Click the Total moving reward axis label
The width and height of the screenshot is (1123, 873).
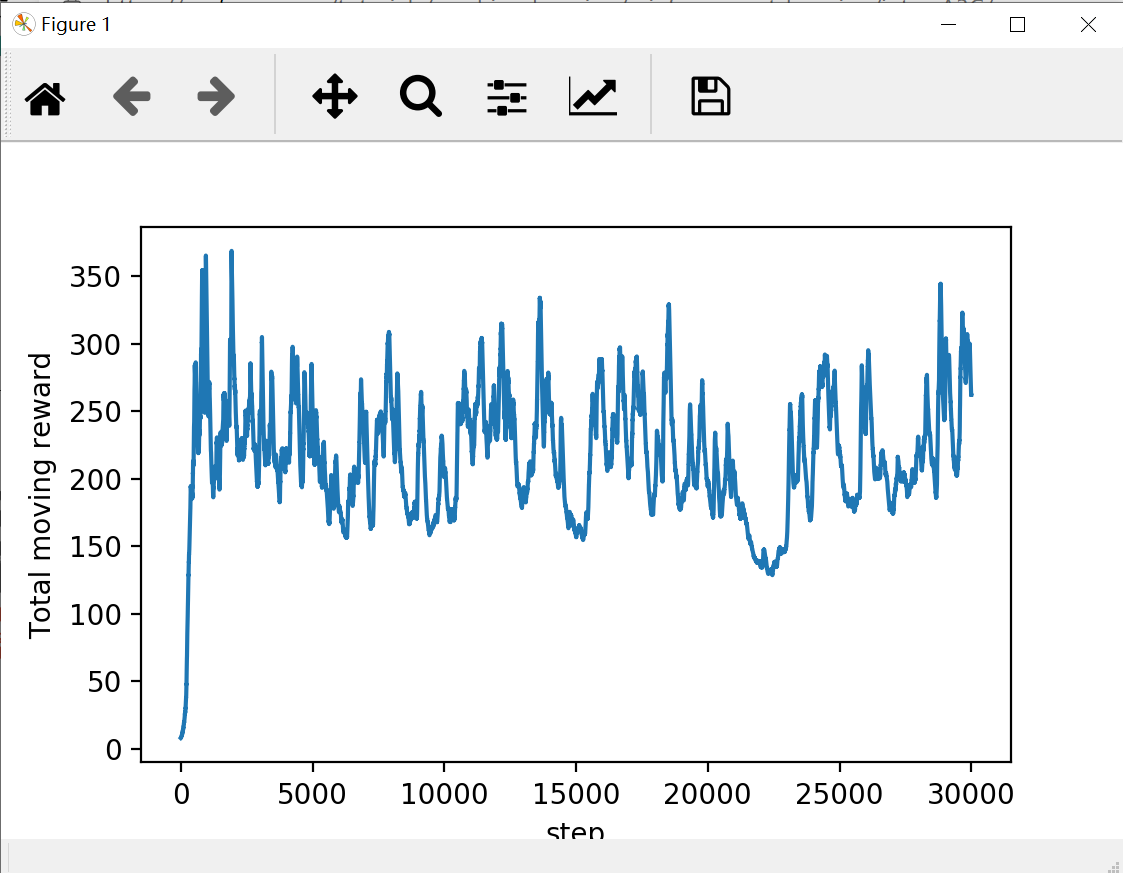click(x=40, y=495)
